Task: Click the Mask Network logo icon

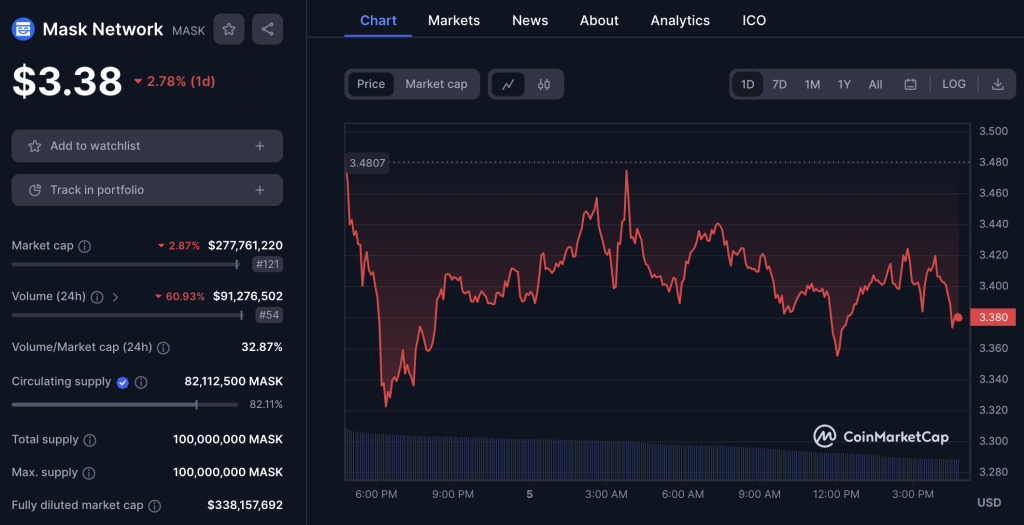Action: point(23,29)
